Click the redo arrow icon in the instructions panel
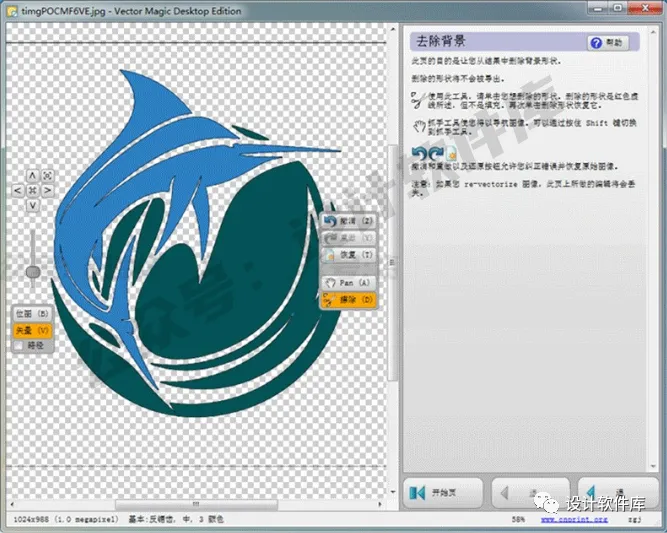Screen dimensions: 667x533 (436, 153)
